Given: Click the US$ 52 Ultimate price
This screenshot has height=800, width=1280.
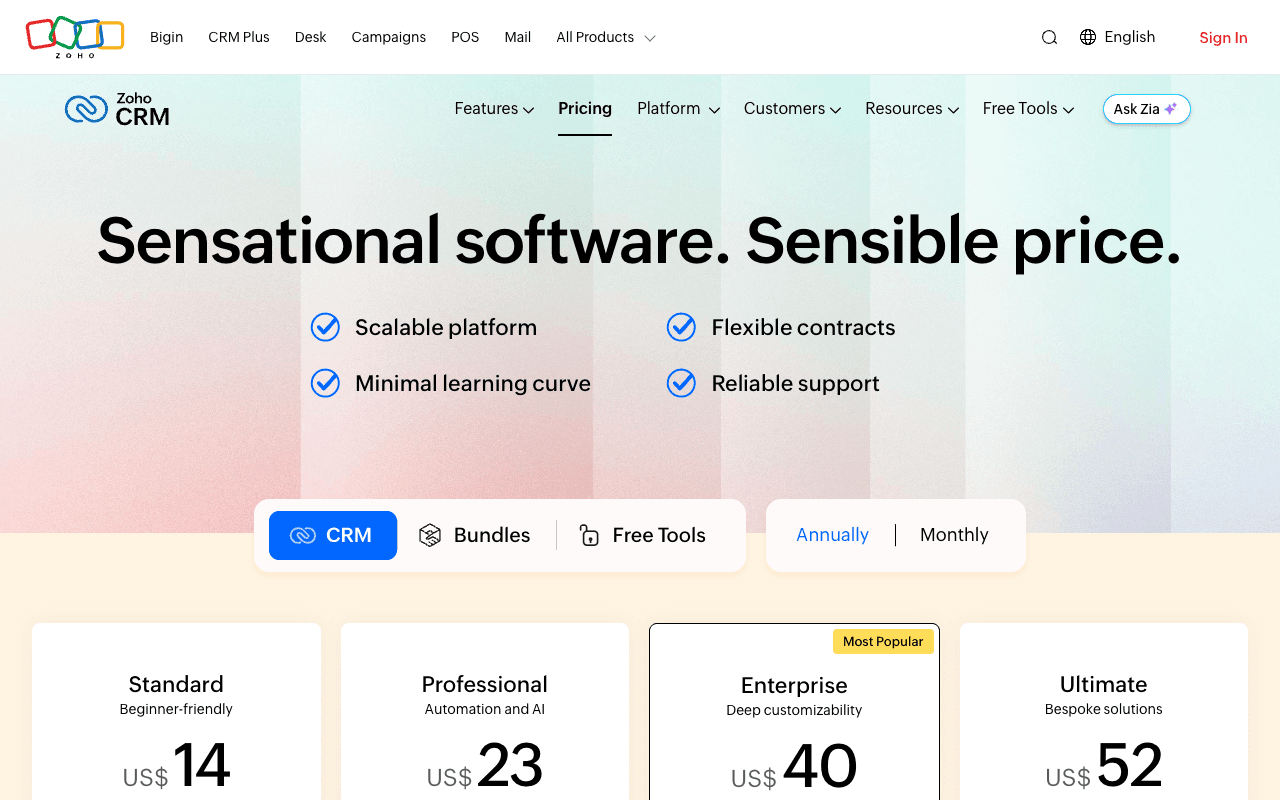Looking at the screenshot, I should click(1104, 766).
